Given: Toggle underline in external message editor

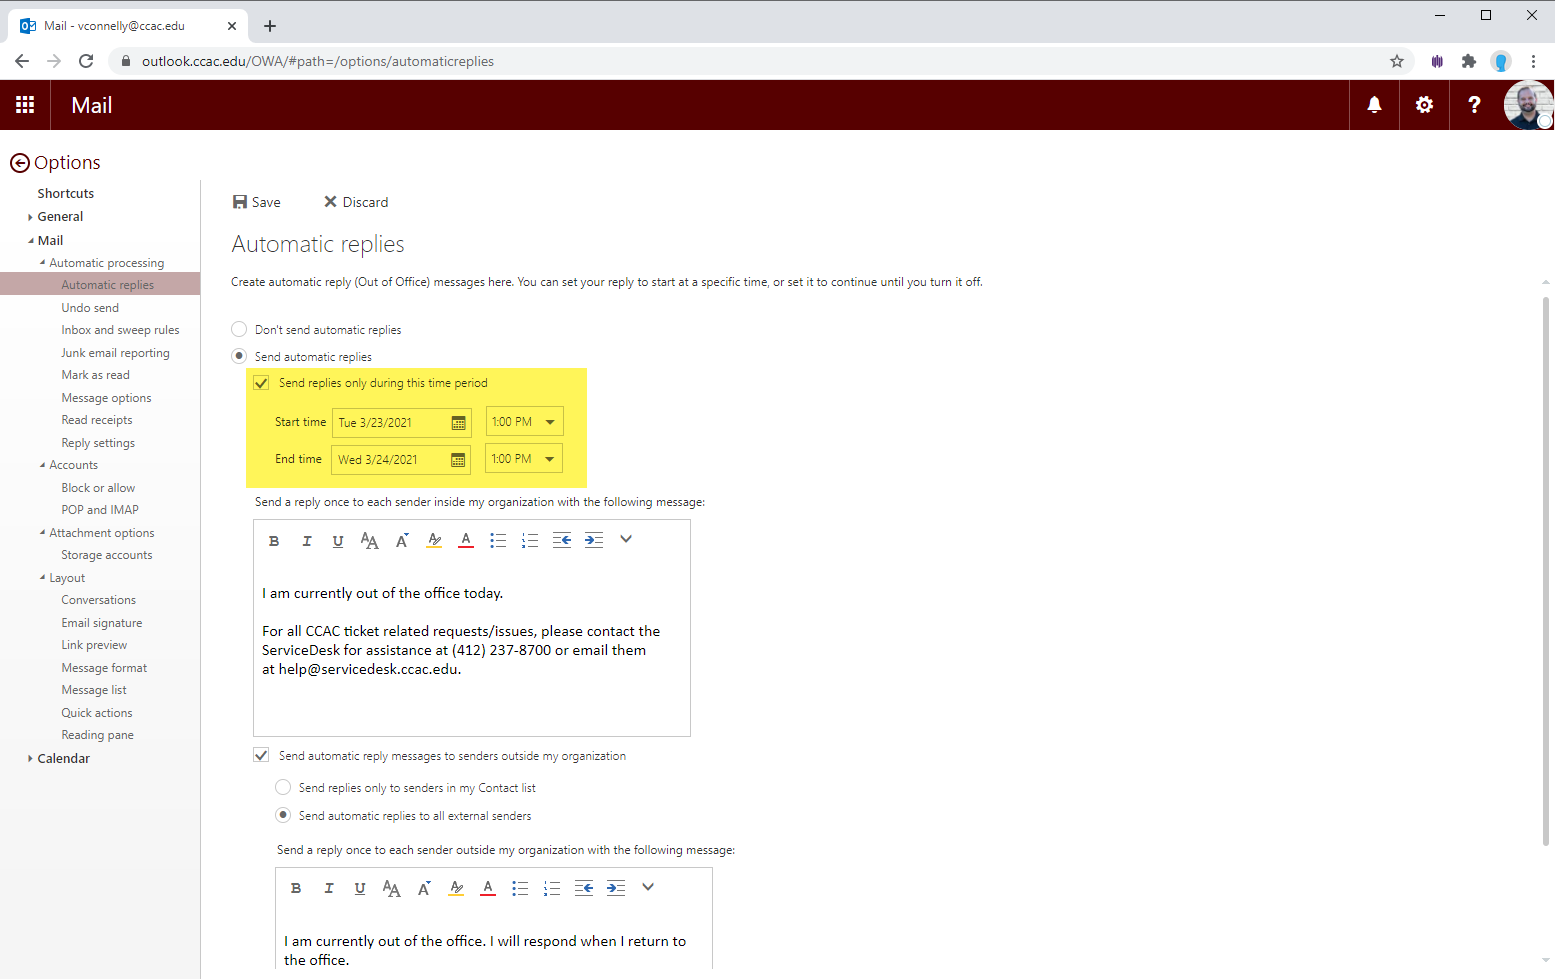Looking at the screenshot, I should pyautogui.click(x=360, y=888).
